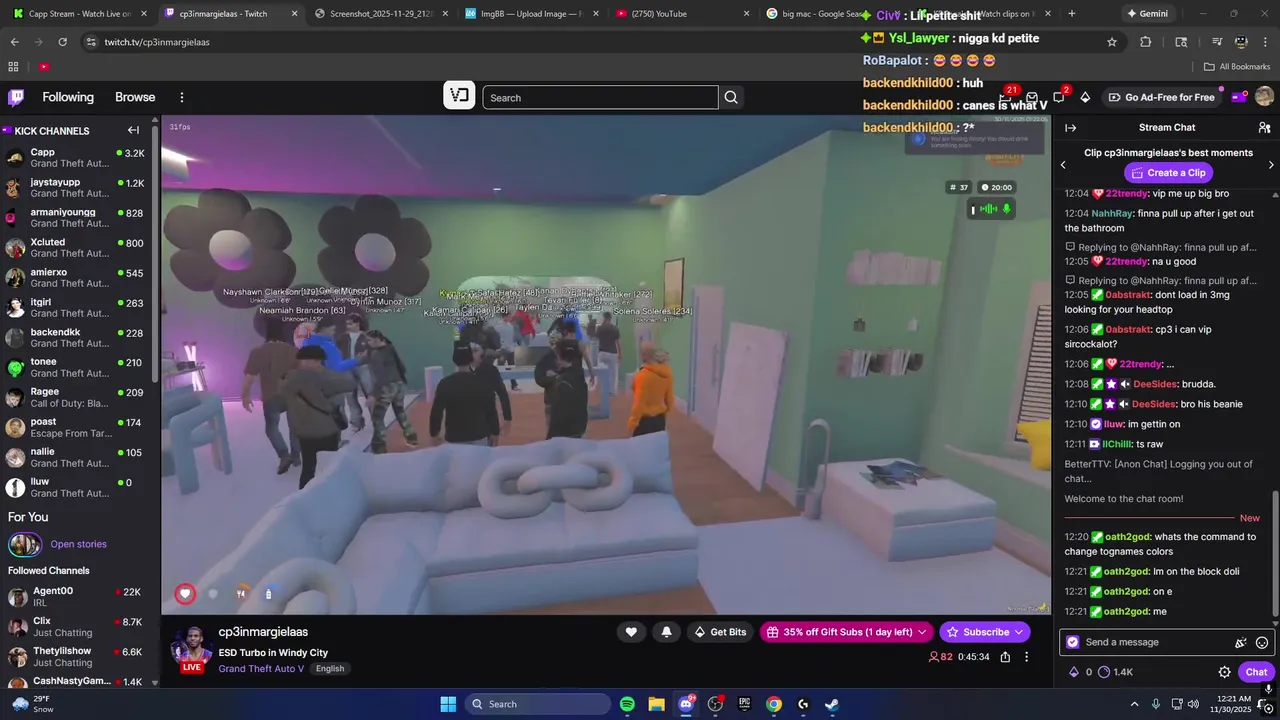
Task: Open the Twitch user profile avatar menu
Action: (1264, 97)
